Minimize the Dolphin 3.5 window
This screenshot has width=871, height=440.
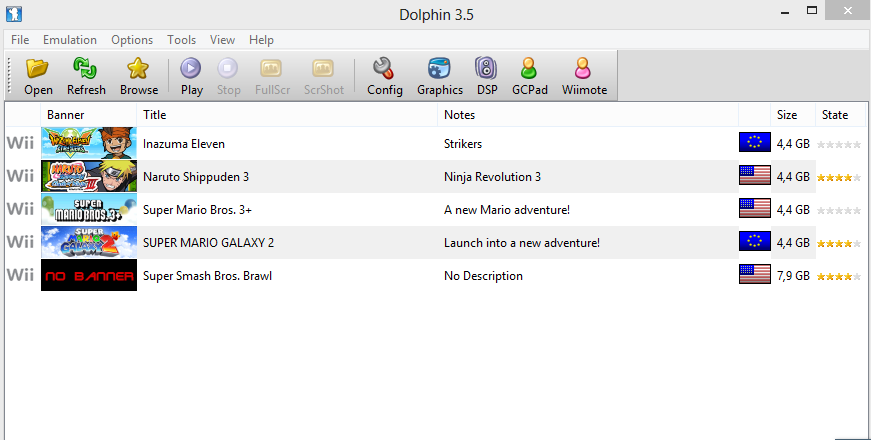(785, 12)
